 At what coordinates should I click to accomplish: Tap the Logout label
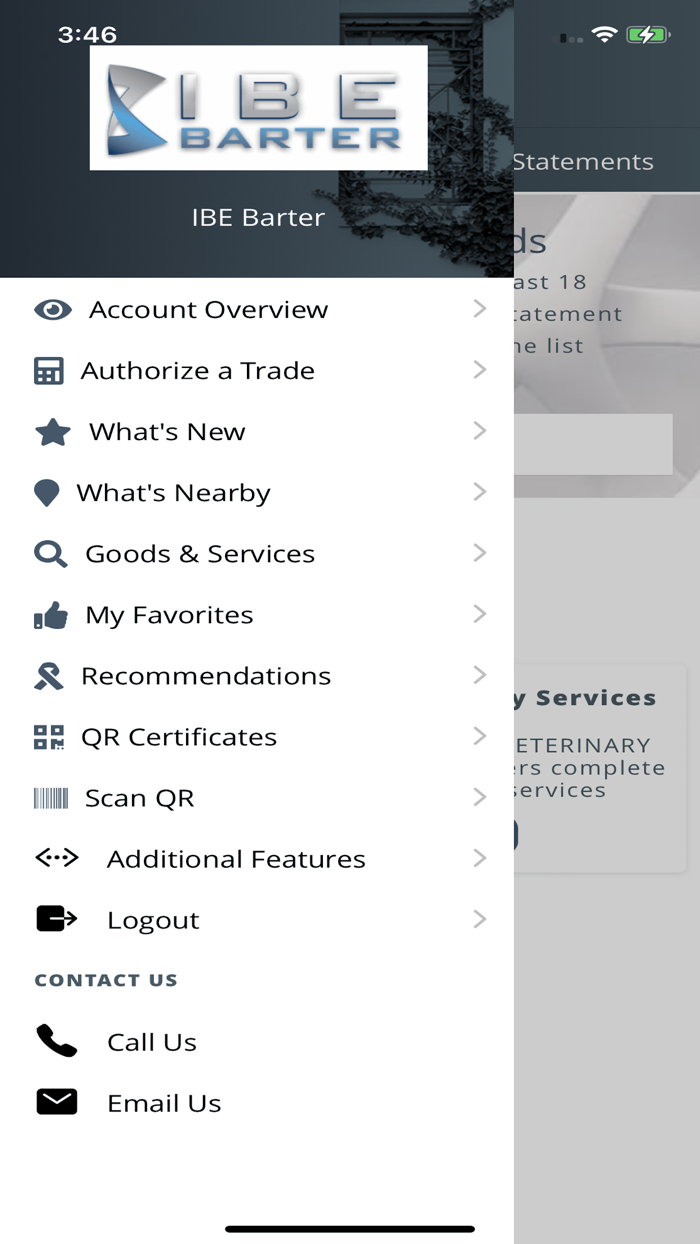click(x=153, y=920)
